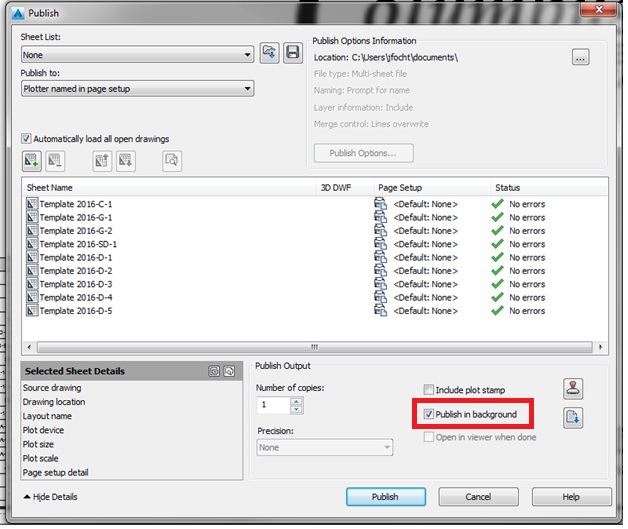The height and width of the screenshot is (529, 628).
Task: Click page setup icon for Template 2016-D-5 row
Action: 380,311
